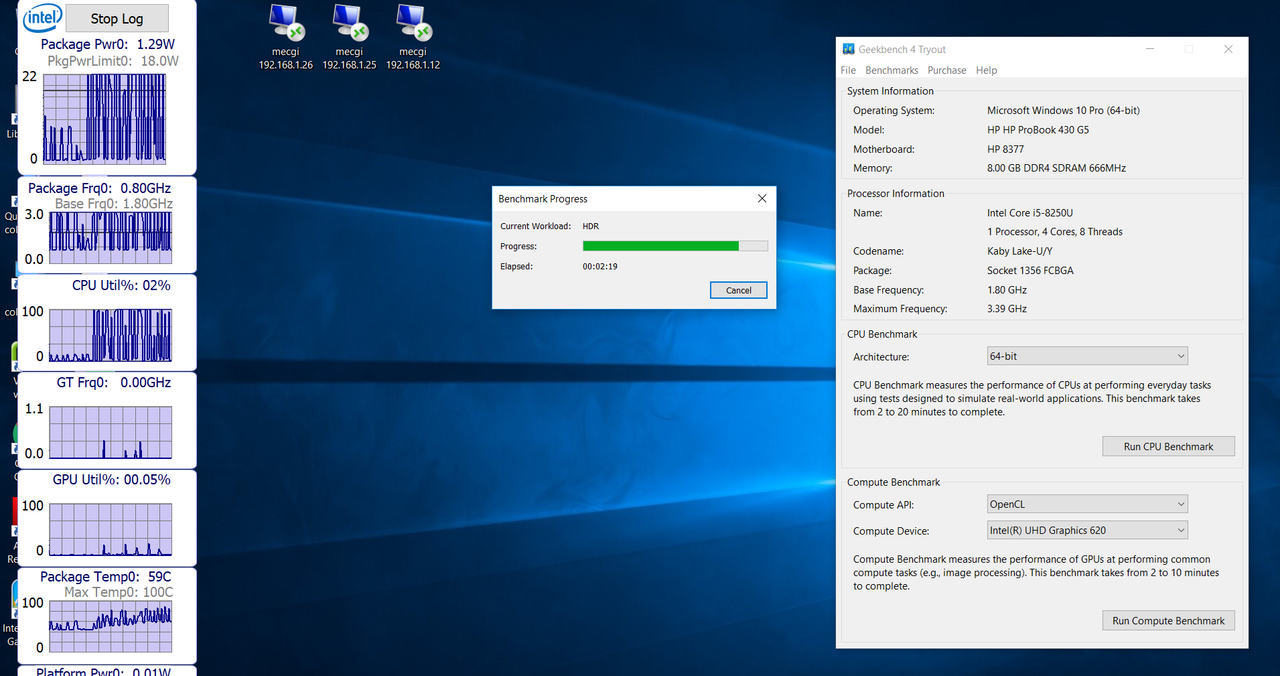
Task: Click the Package Temp0 temperature graph
Action: pos(110,627)
